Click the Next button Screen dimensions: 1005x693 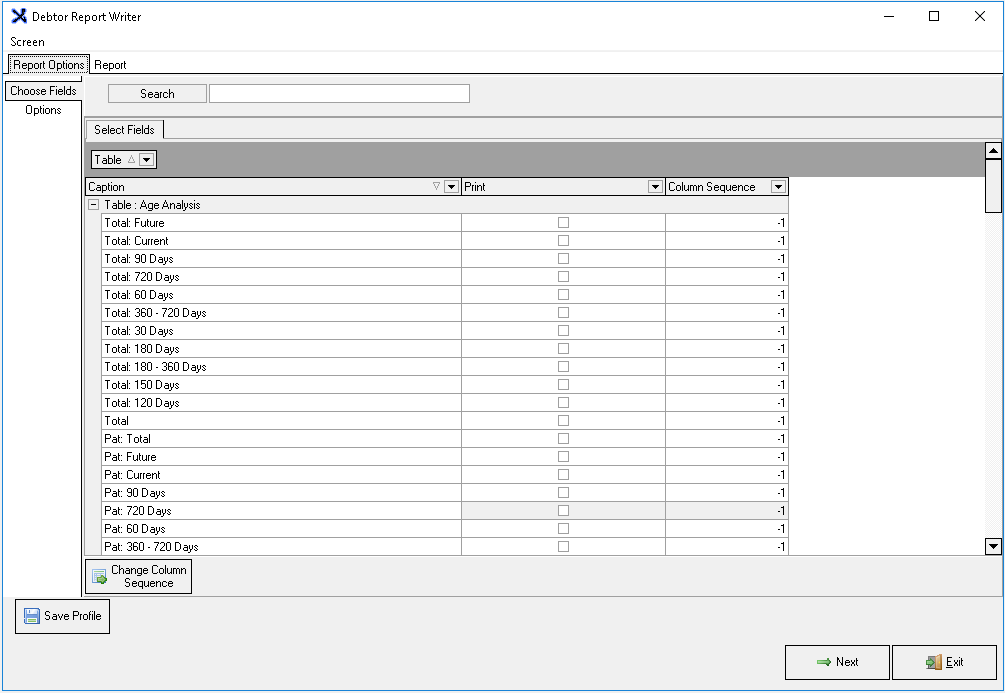coord(837,662)
